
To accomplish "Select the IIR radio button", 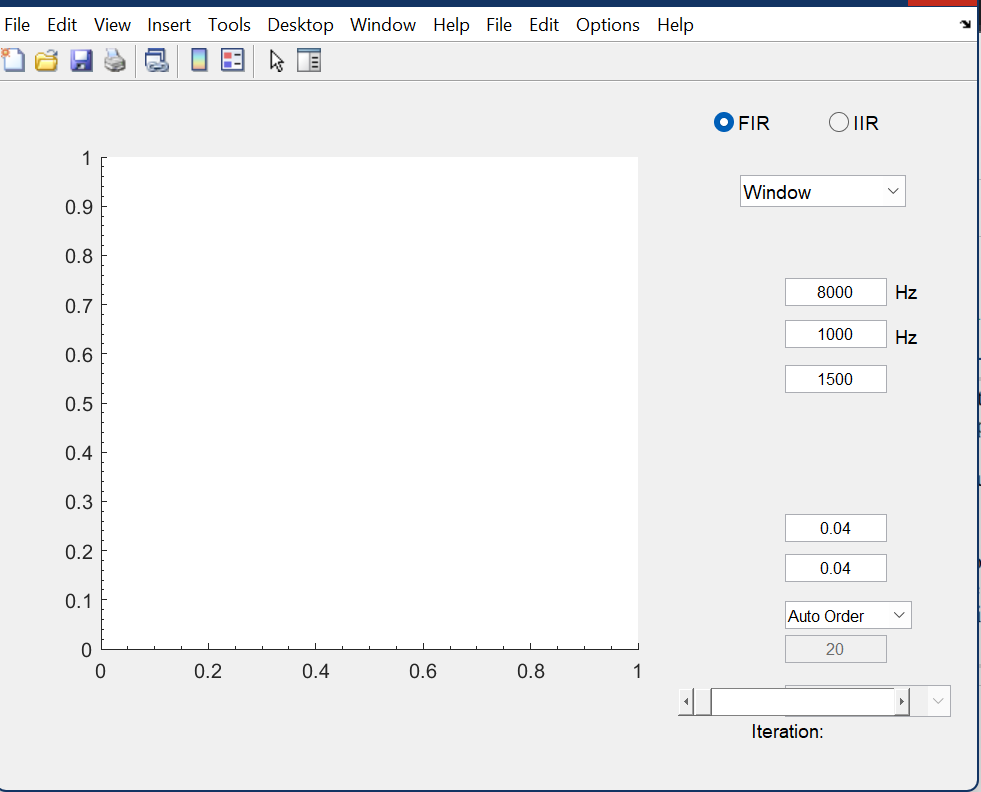I will (x=838, y=122).
